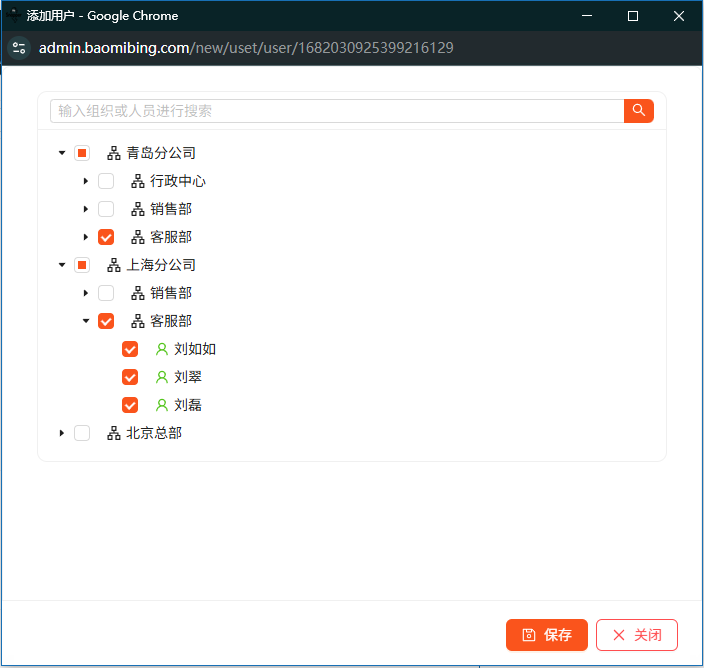Collapse 客服部 under 上海分公司

tap(86, 321)
